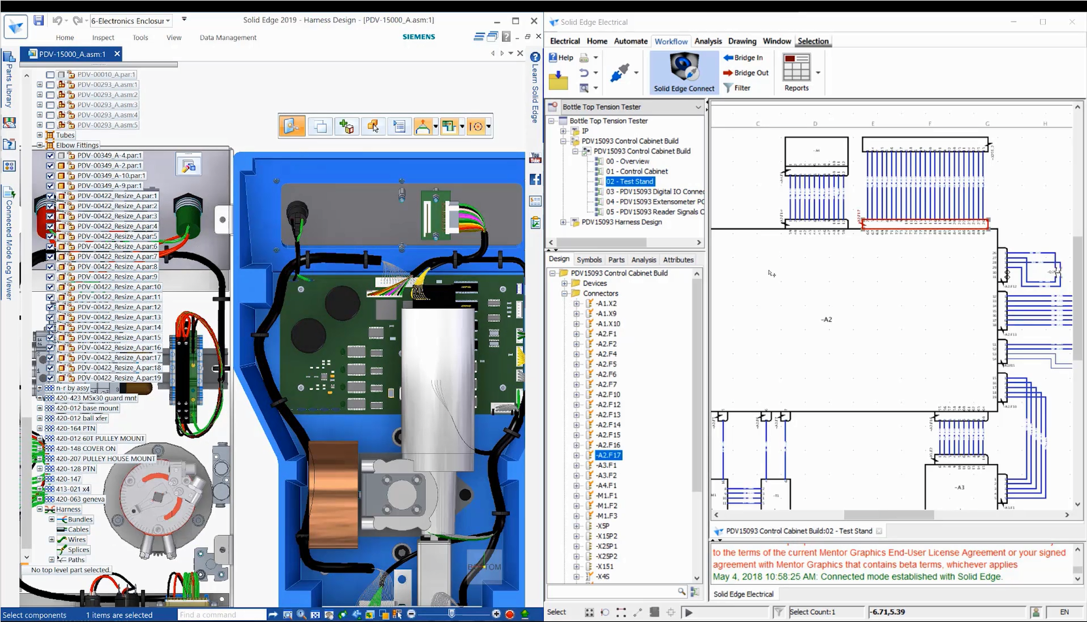Open the Reports tool
Image resolution: width=1087 pixels, height=622 pixels.
click(x=798, y=72)
